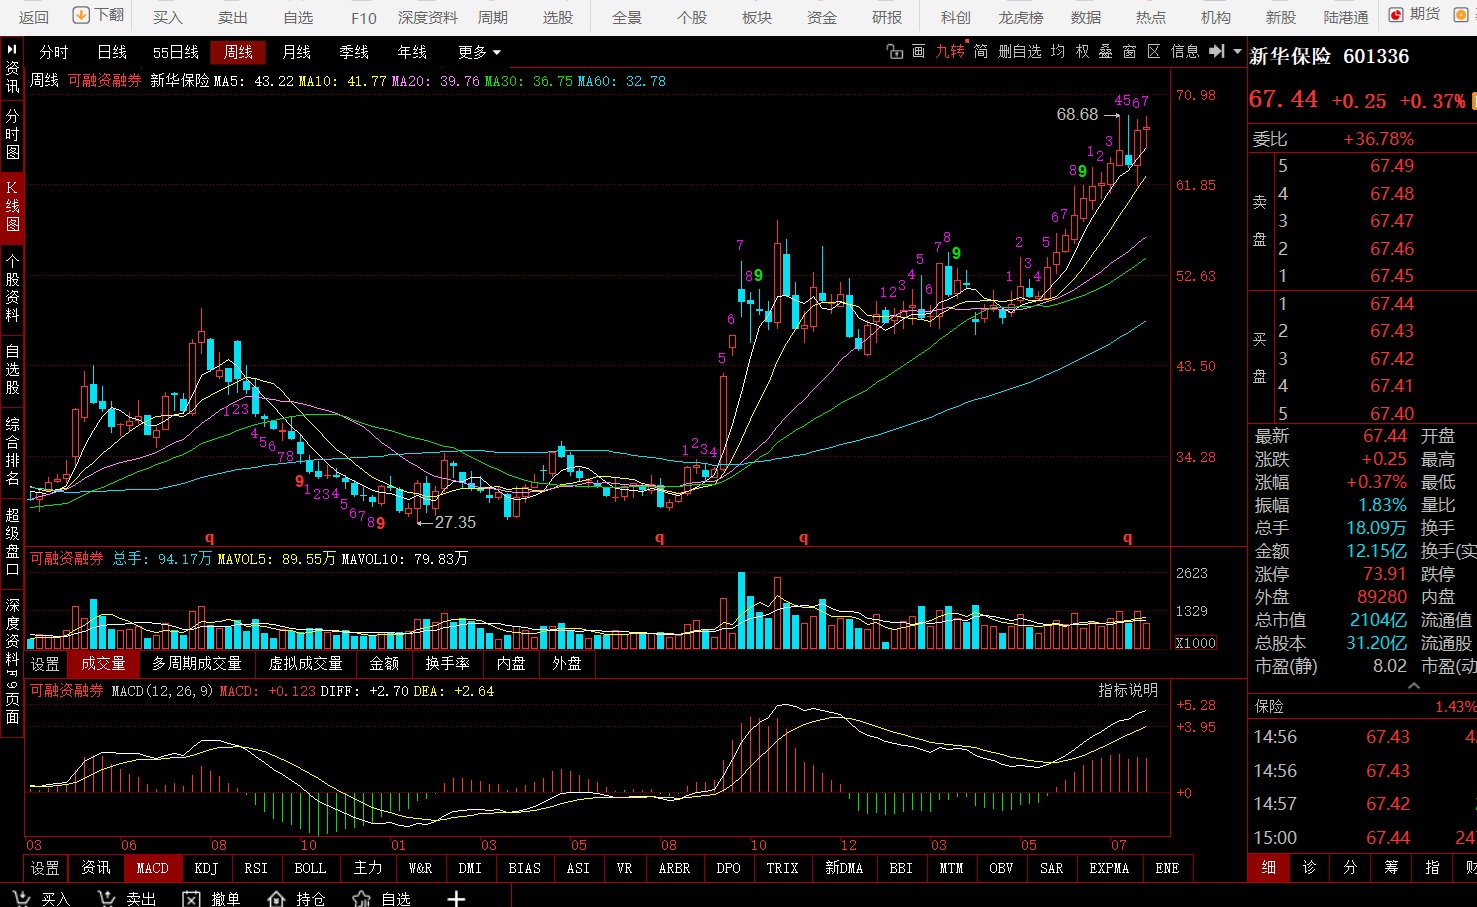This screenshot has width=1477, height=907.
Task: Open the 分时图 left sidebar panel
Action: point(12,135)
